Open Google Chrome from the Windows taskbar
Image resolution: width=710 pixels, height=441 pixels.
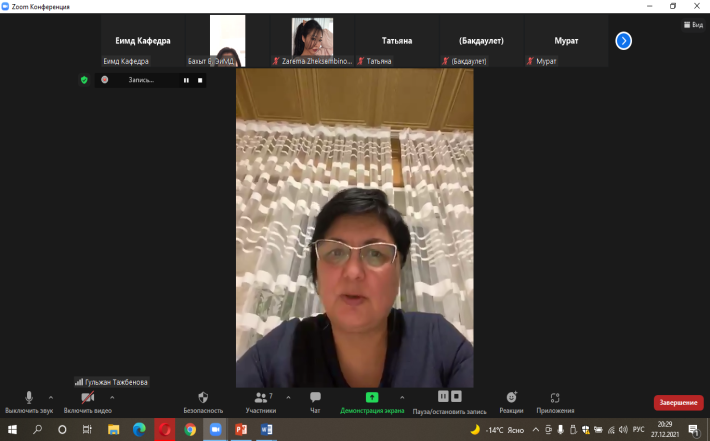pos(189,429)
